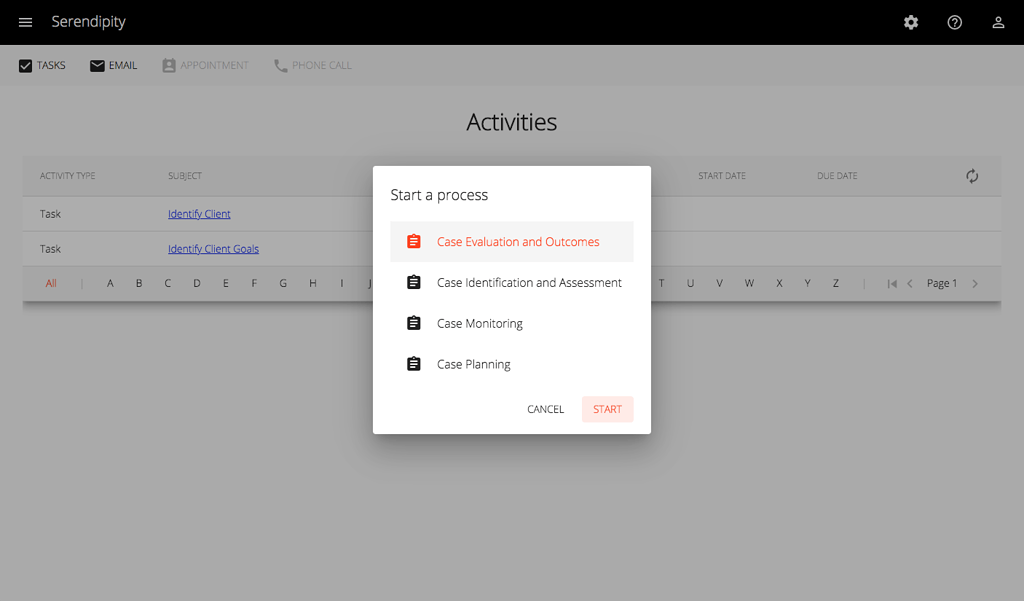Open the user account icon

point(998,21)
